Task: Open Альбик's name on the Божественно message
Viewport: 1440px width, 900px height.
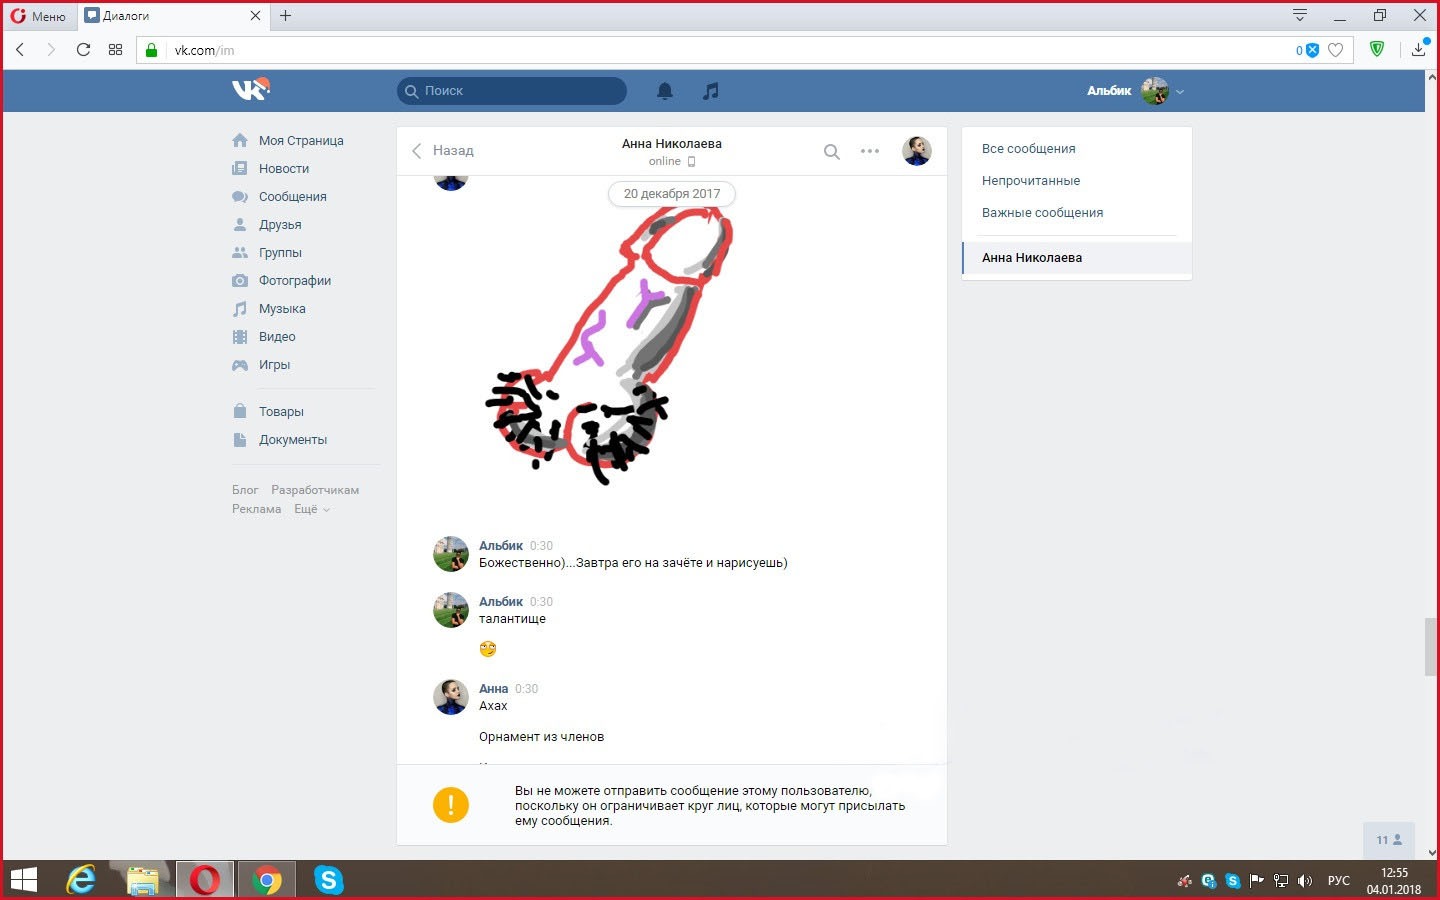Action: [x=501, y=546]
